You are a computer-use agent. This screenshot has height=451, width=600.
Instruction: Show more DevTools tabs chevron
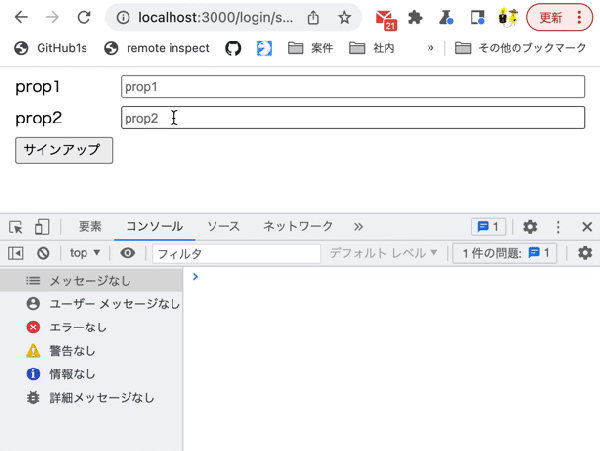tap(358, 227)
